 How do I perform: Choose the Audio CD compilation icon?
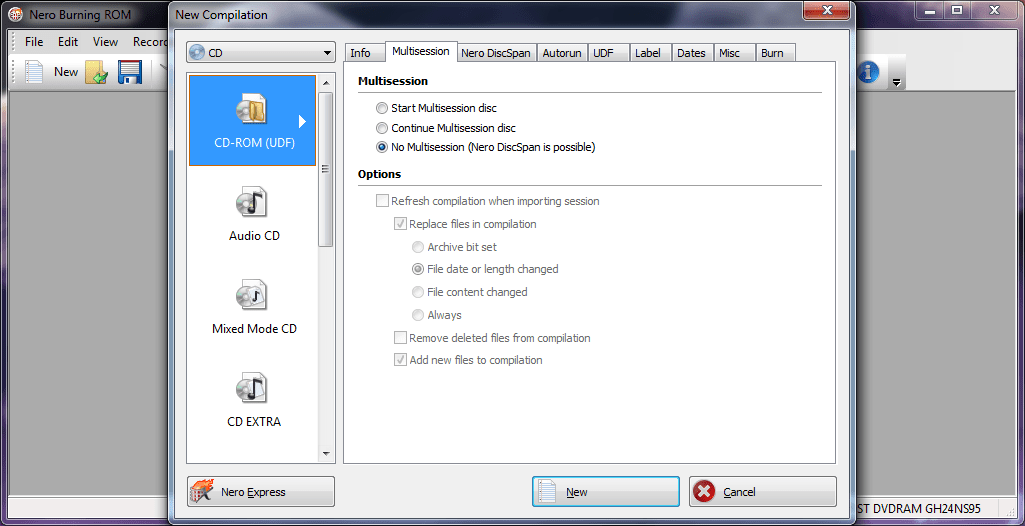(254, 203)
